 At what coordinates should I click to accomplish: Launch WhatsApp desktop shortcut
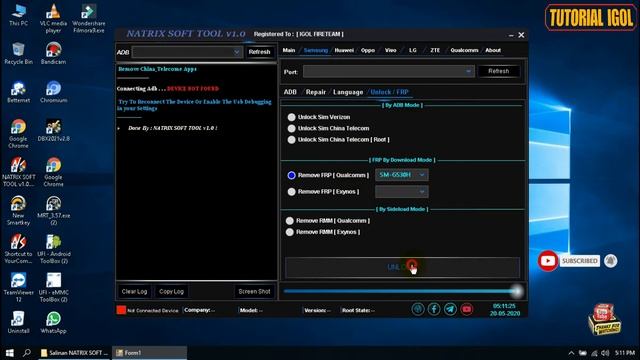point(53,322)
